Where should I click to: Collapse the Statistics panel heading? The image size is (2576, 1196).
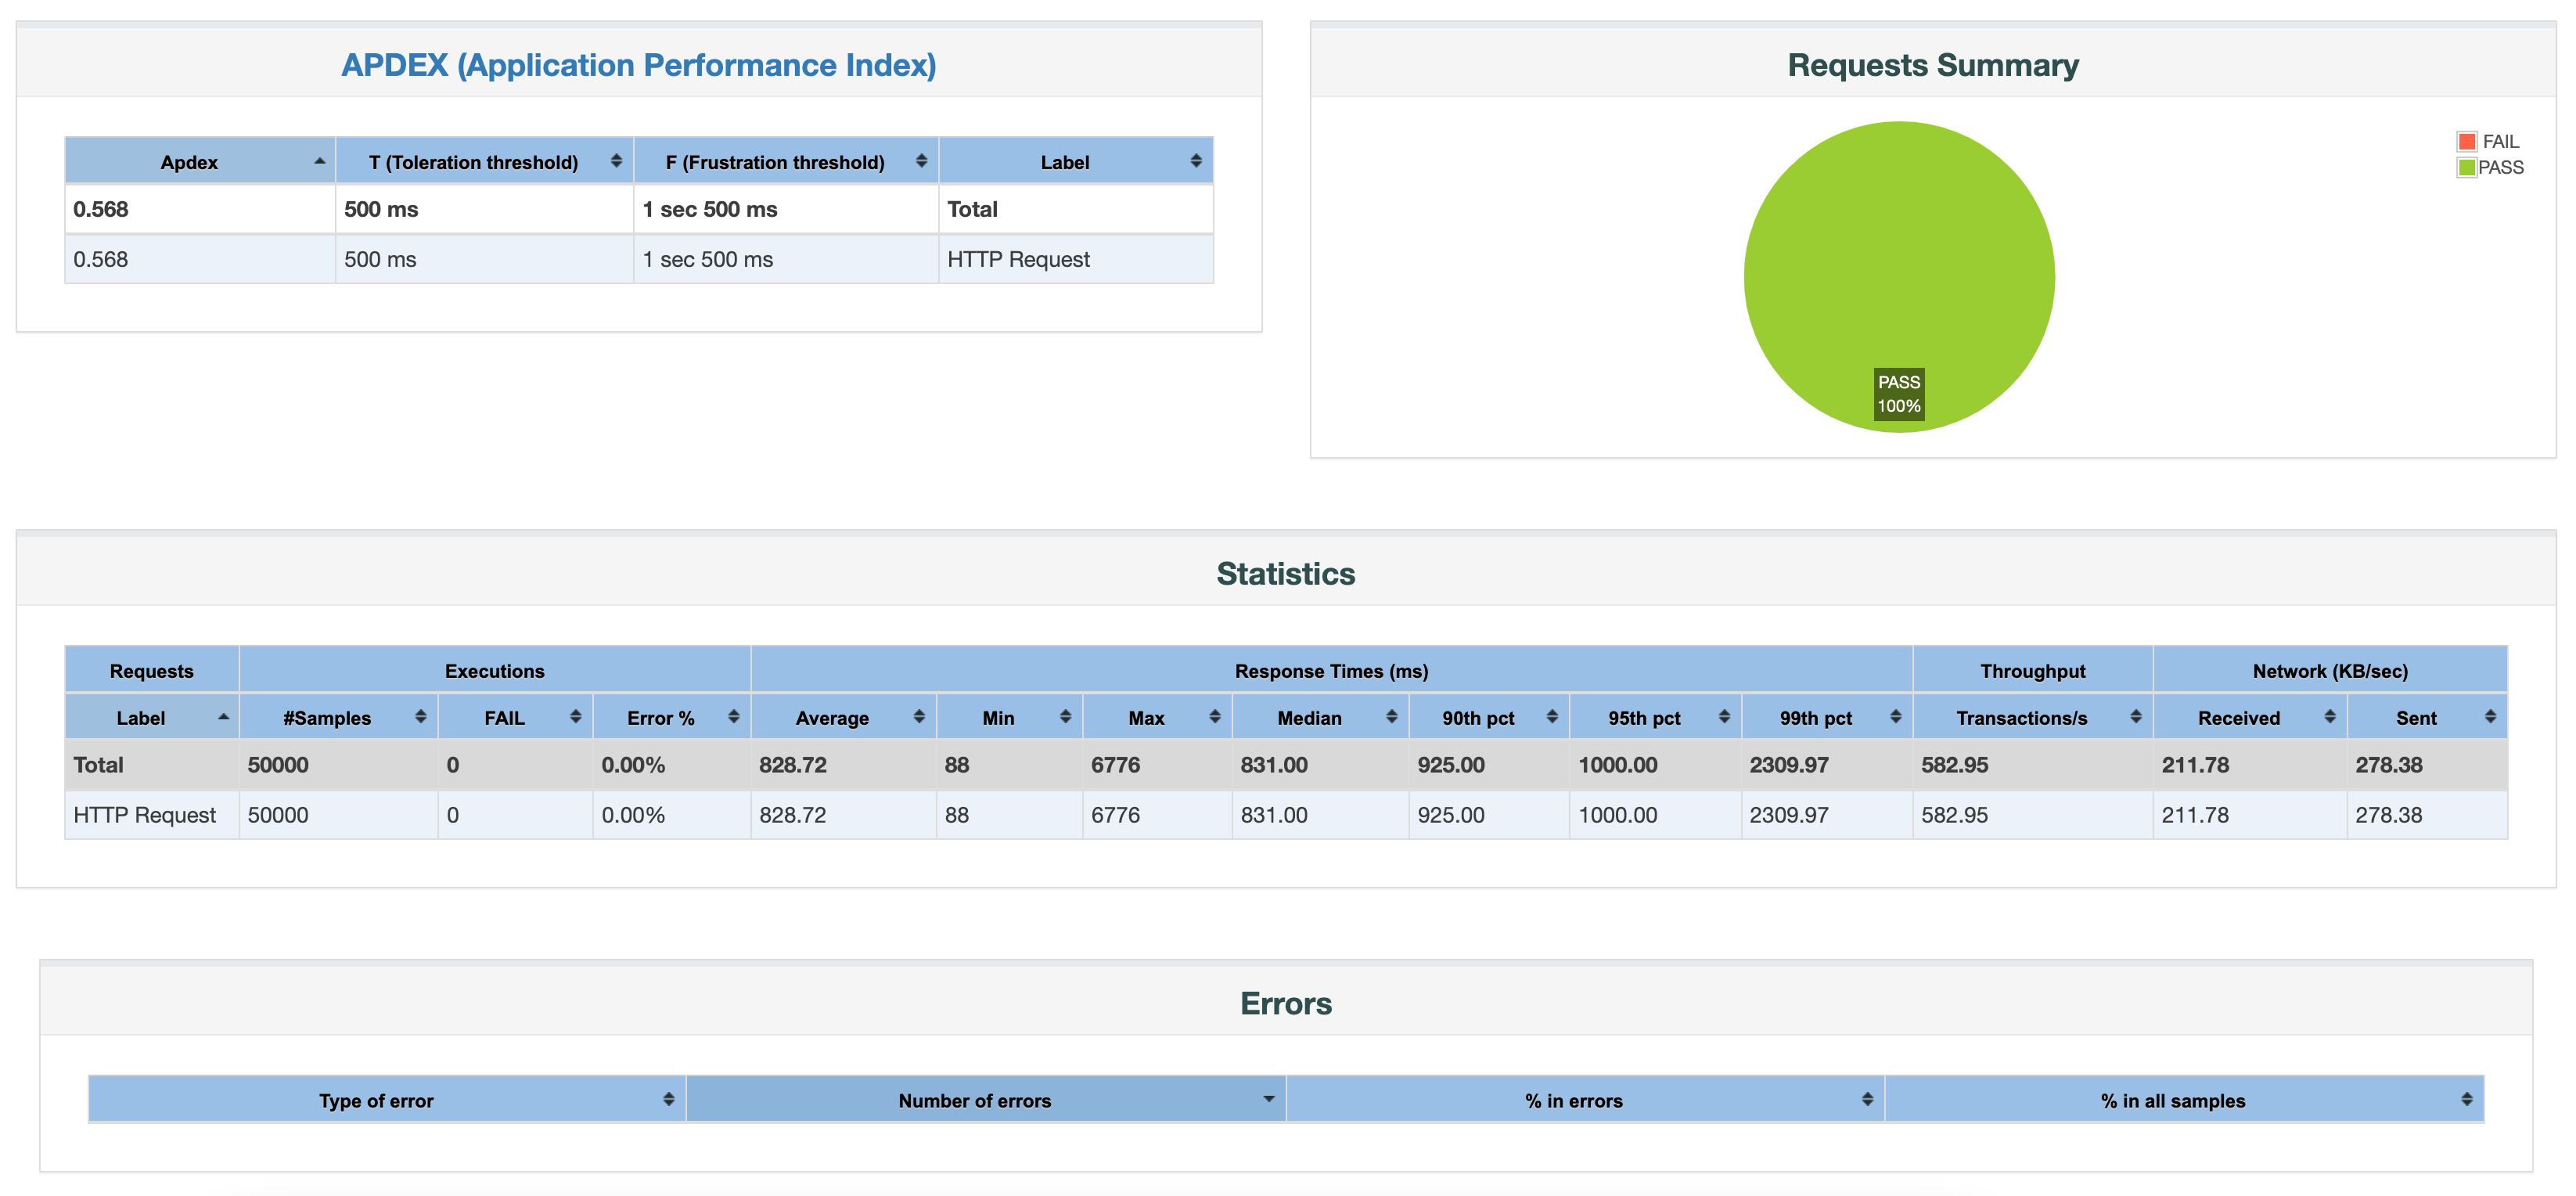click(1285, 574)
